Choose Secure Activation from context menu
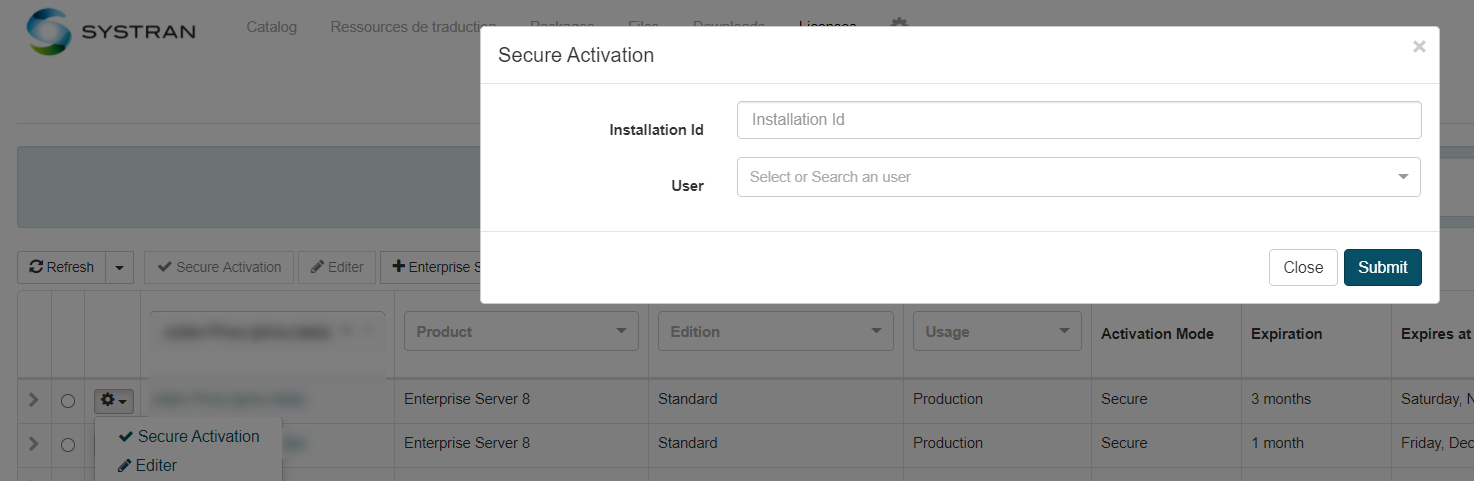This screenshot has height=481, width=1474. click(189, 436)
